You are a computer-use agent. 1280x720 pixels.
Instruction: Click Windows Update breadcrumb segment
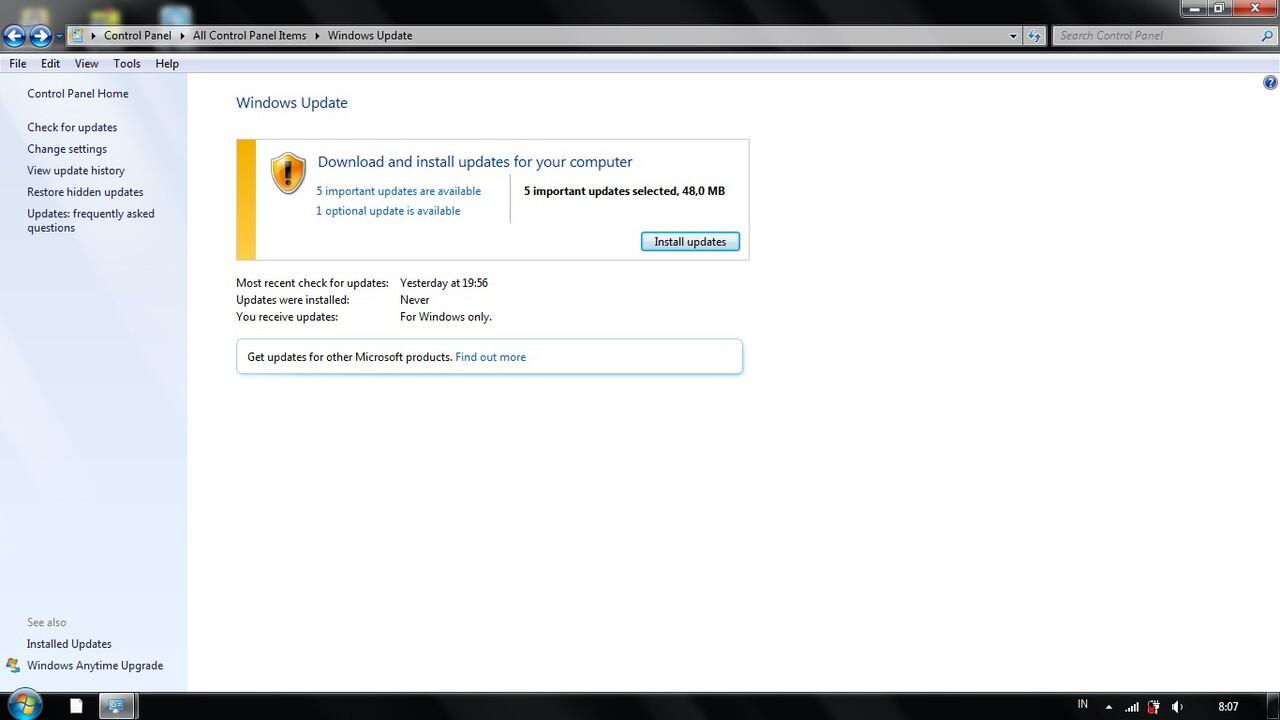[x=370, y=35]
